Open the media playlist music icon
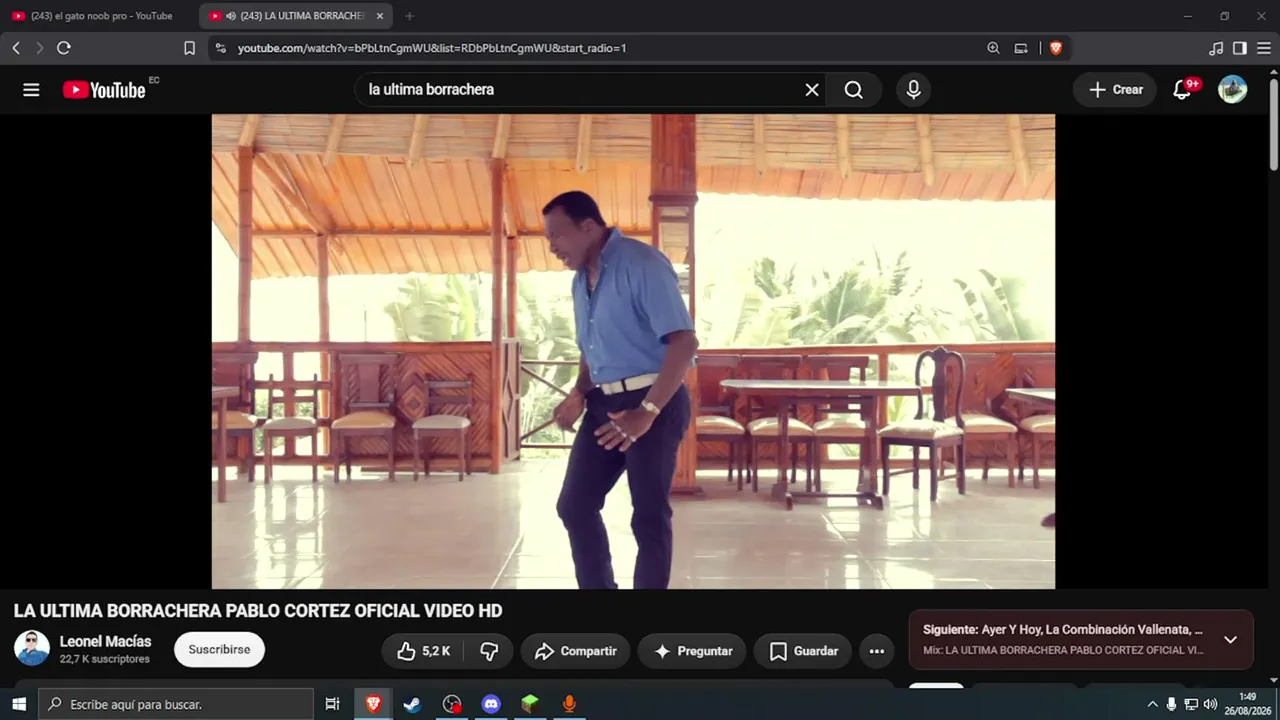The height and width of the screenshot is (720, 1280). [1216, 48]
